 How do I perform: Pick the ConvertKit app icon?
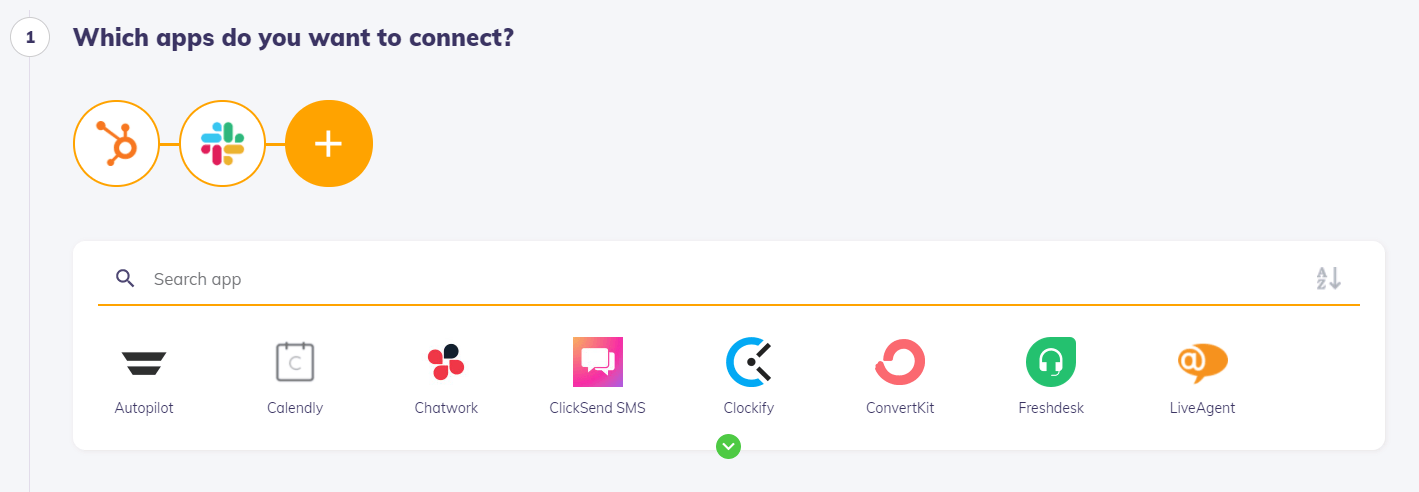click(x=900, y=362)
